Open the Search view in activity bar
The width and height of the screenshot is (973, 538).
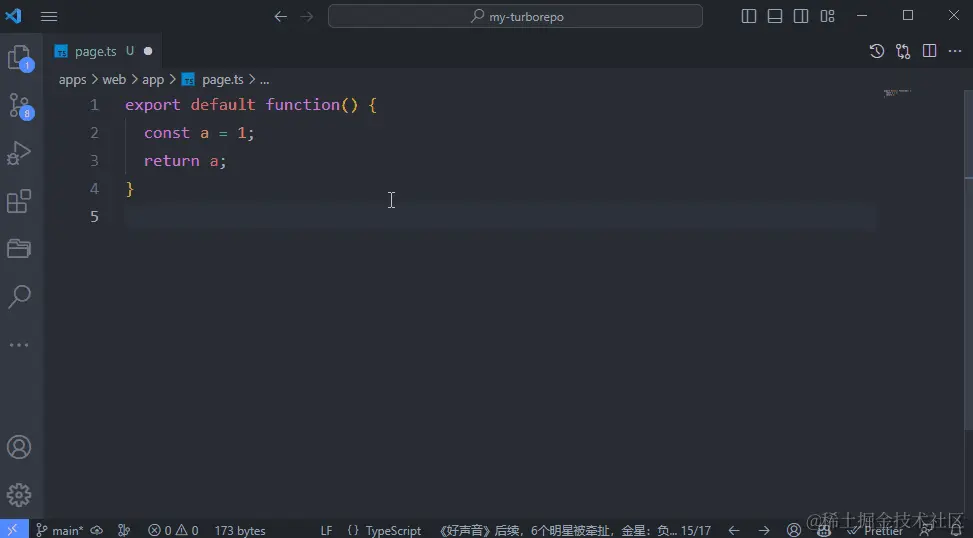[19, 297]
